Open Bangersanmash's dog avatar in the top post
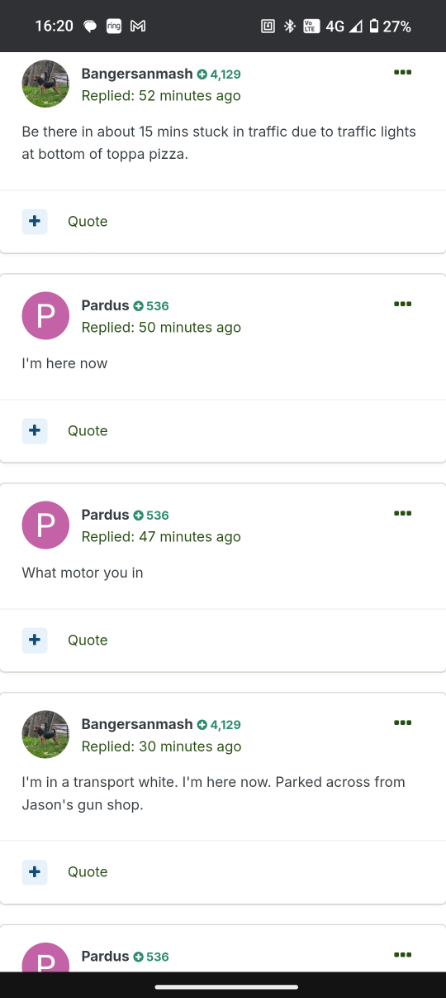This screenshot has width=446, height=998. tap(45, 84)
